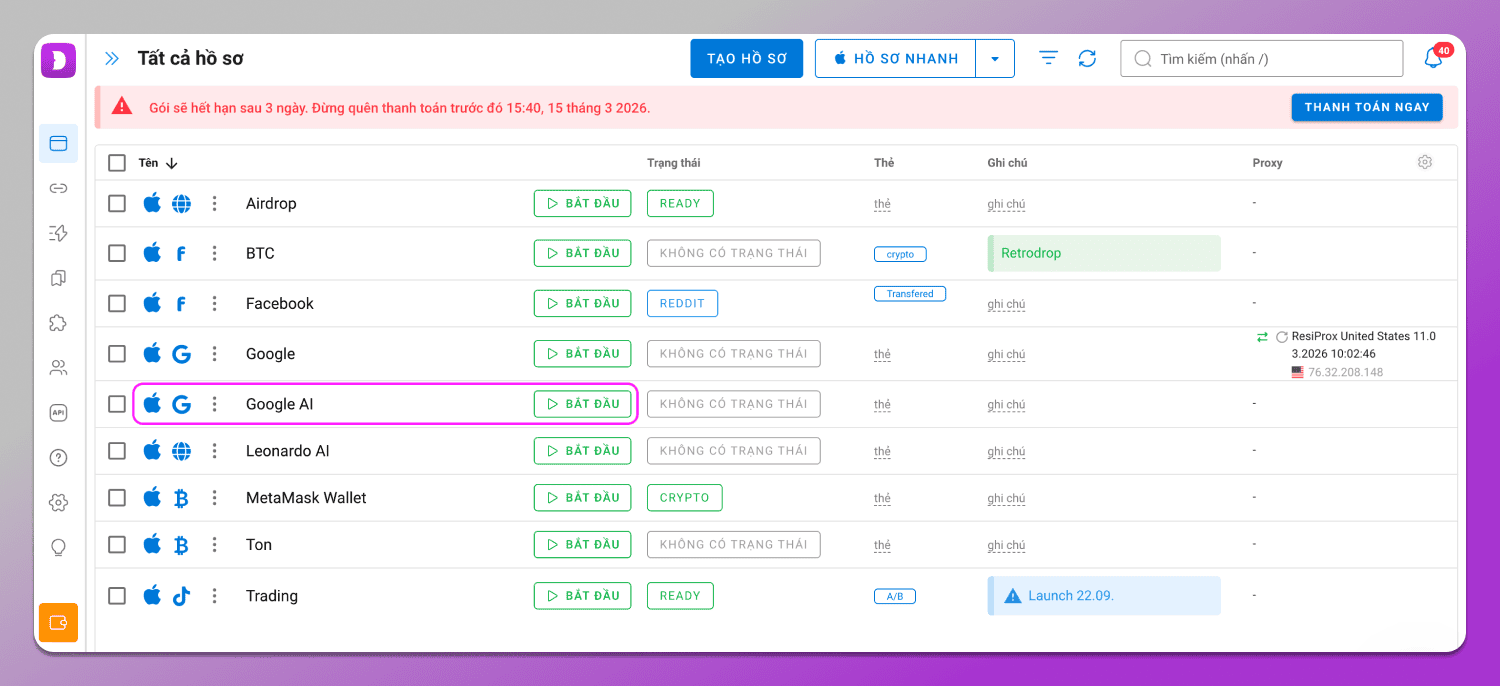Click the ghi chú note for Airdrop
Viewport: 1500px width, 686px height.
tap(1006, 204)
